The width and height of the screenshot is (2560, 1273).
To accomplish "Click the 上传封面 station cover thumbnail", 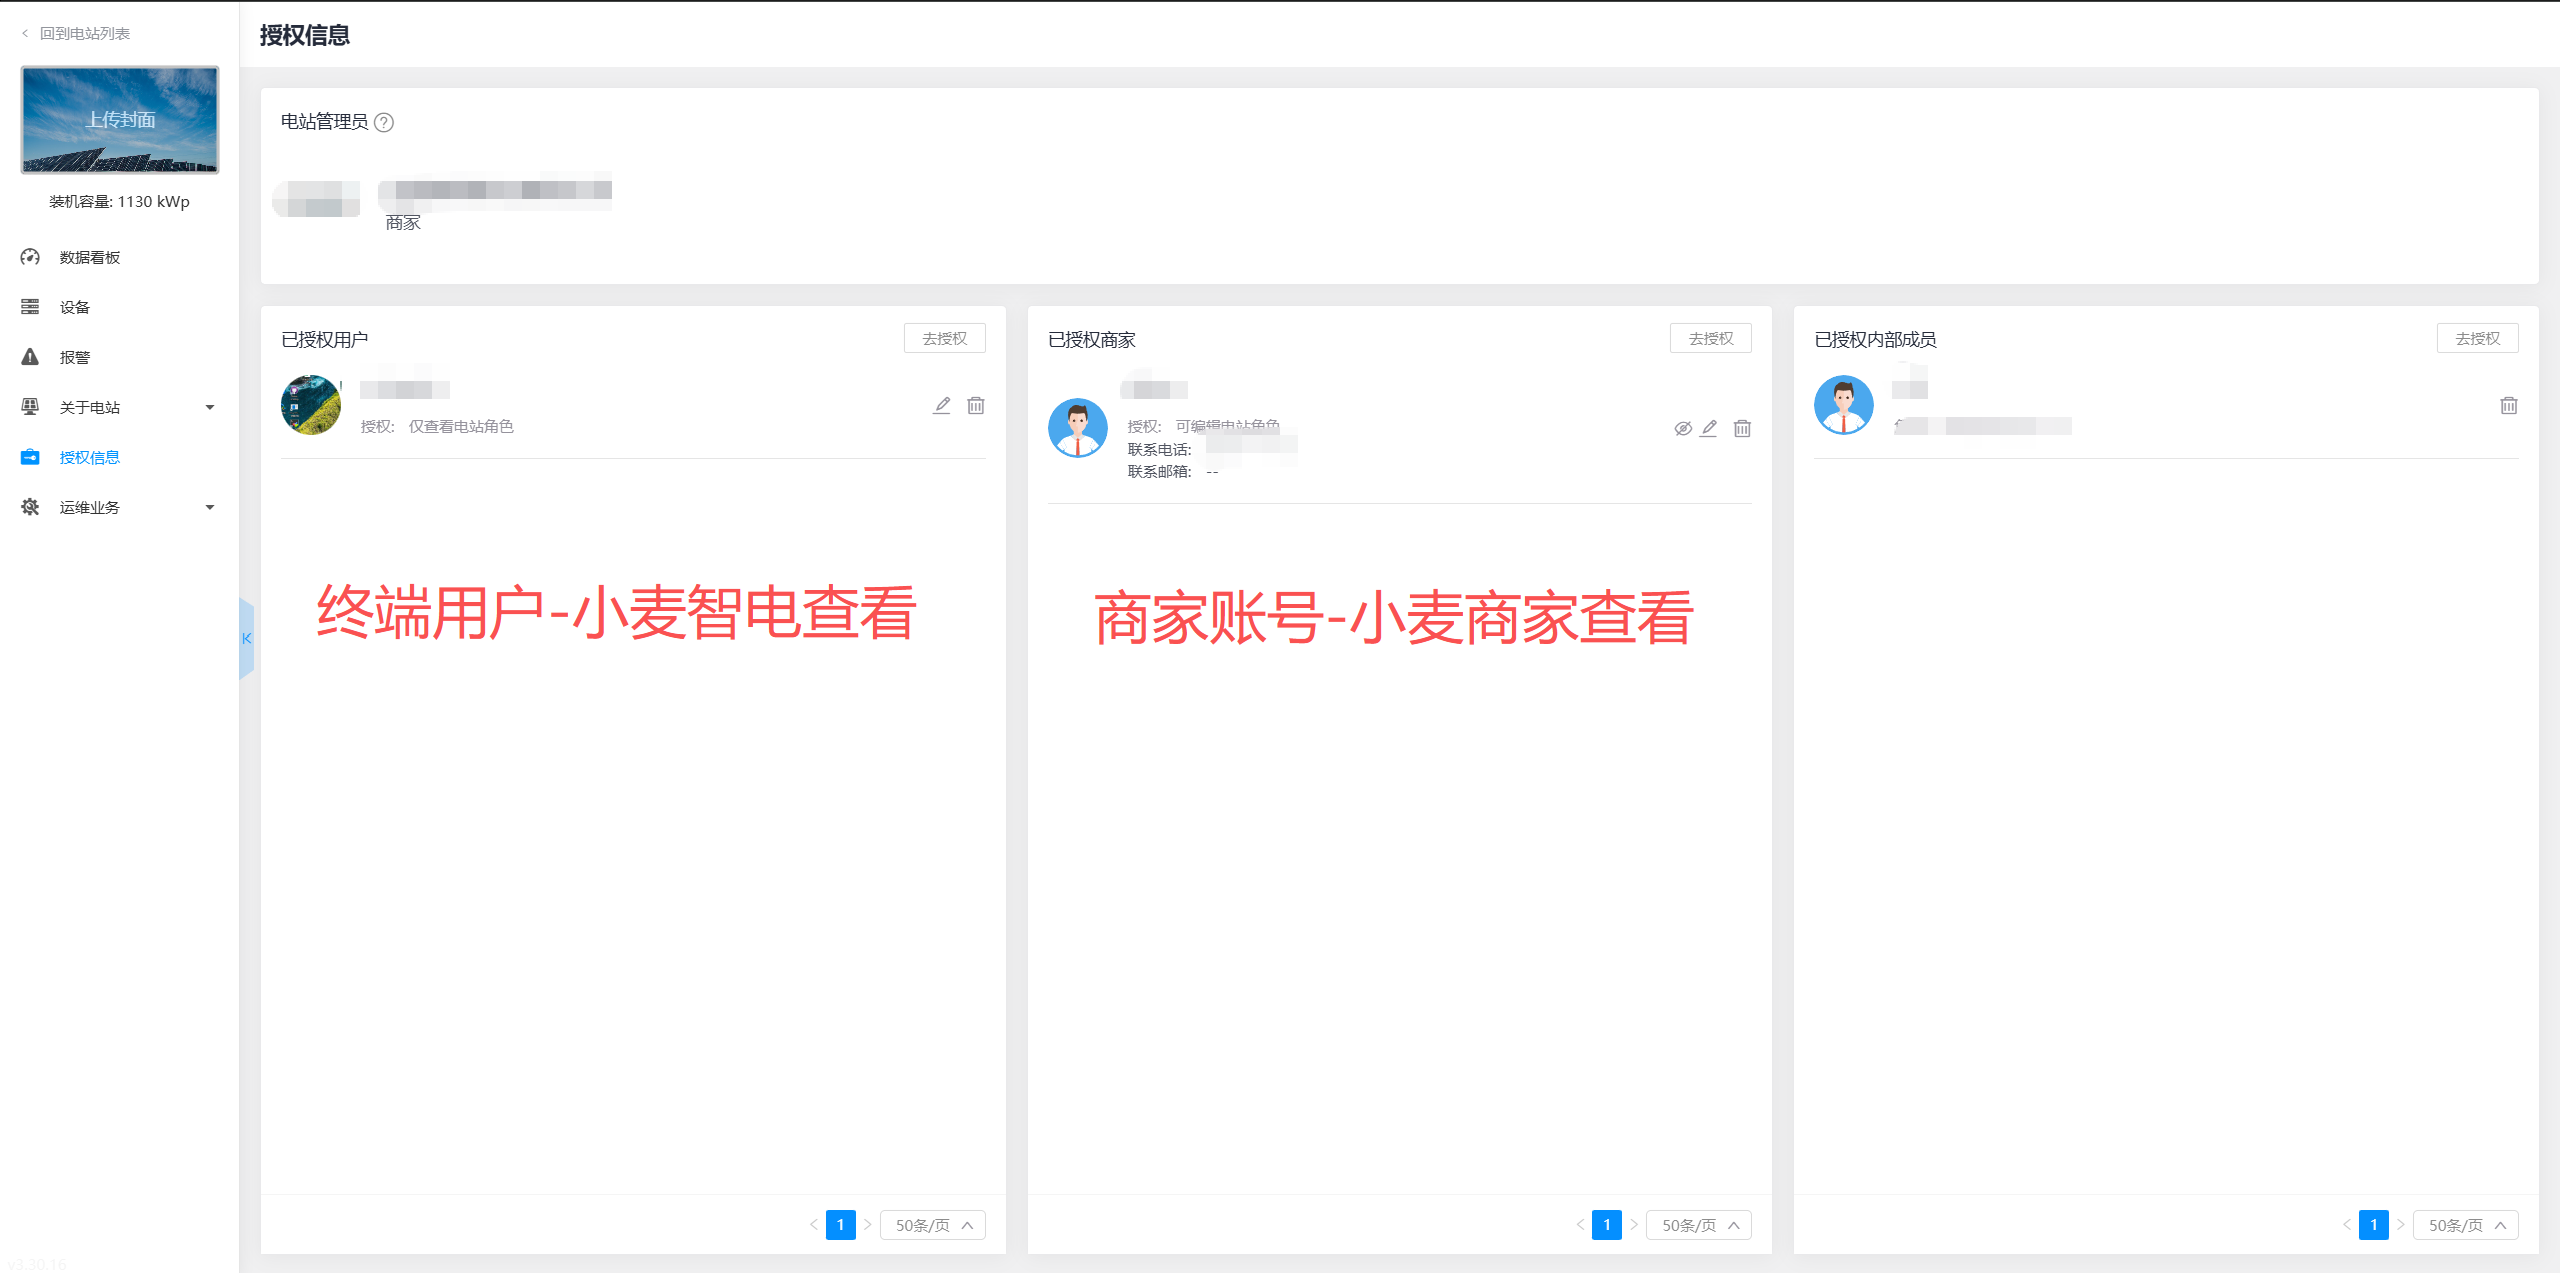I will [120, 120].
